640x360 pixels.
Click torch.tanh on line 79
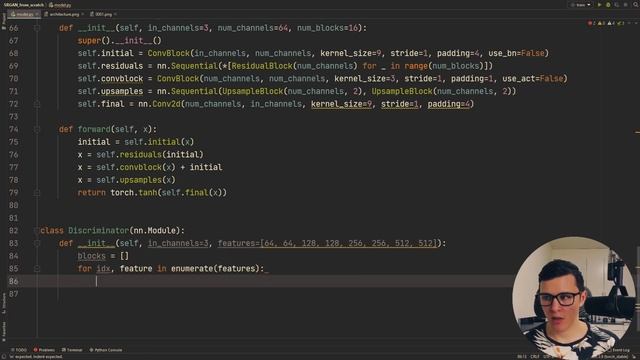click(133, 193)
